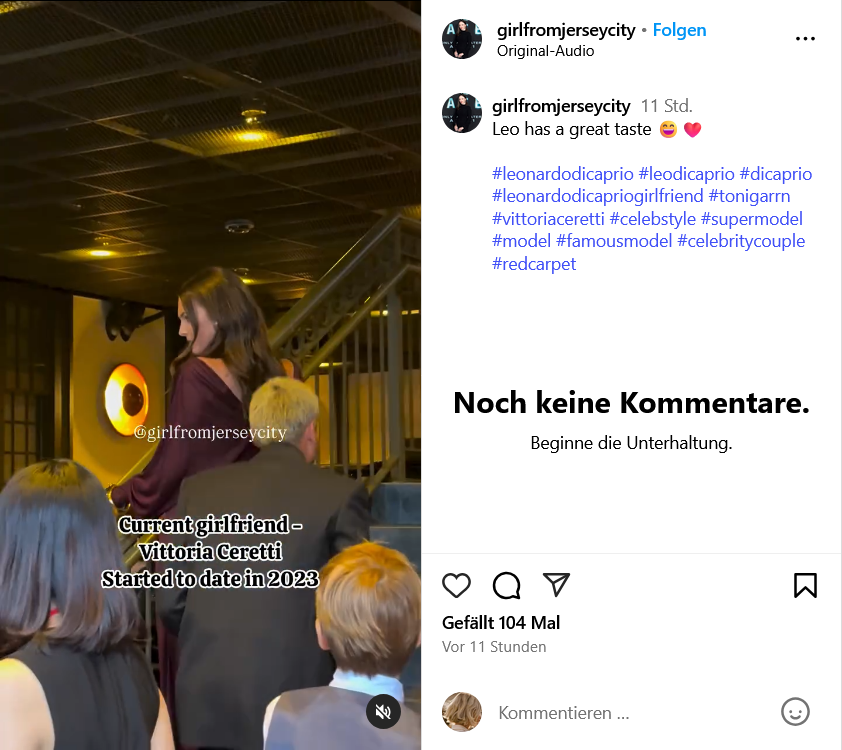Unmute the video with the speaker icon
This screenshot has width=842, height=750.
pos(383,712)
